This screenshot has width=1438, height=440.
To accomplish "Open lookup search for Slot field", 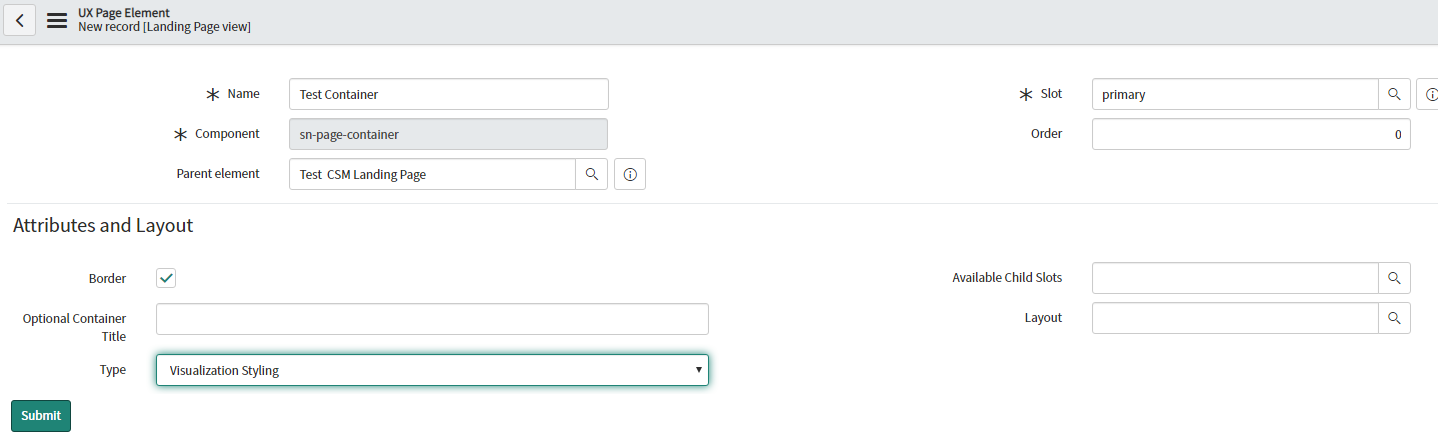I will (1395, 94).
